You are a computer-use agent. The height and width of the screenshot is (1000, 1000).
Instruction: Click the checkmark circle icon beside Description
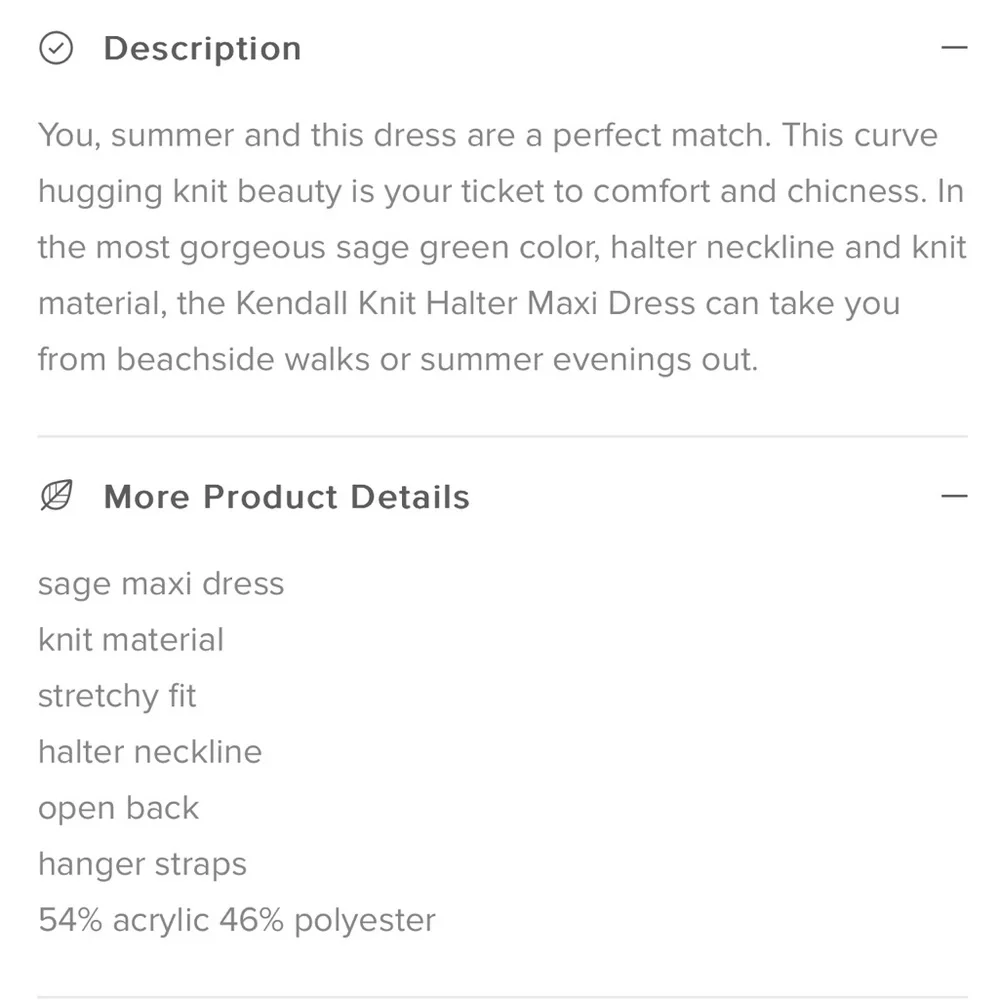pyautogui.click(x=56, y=48)
